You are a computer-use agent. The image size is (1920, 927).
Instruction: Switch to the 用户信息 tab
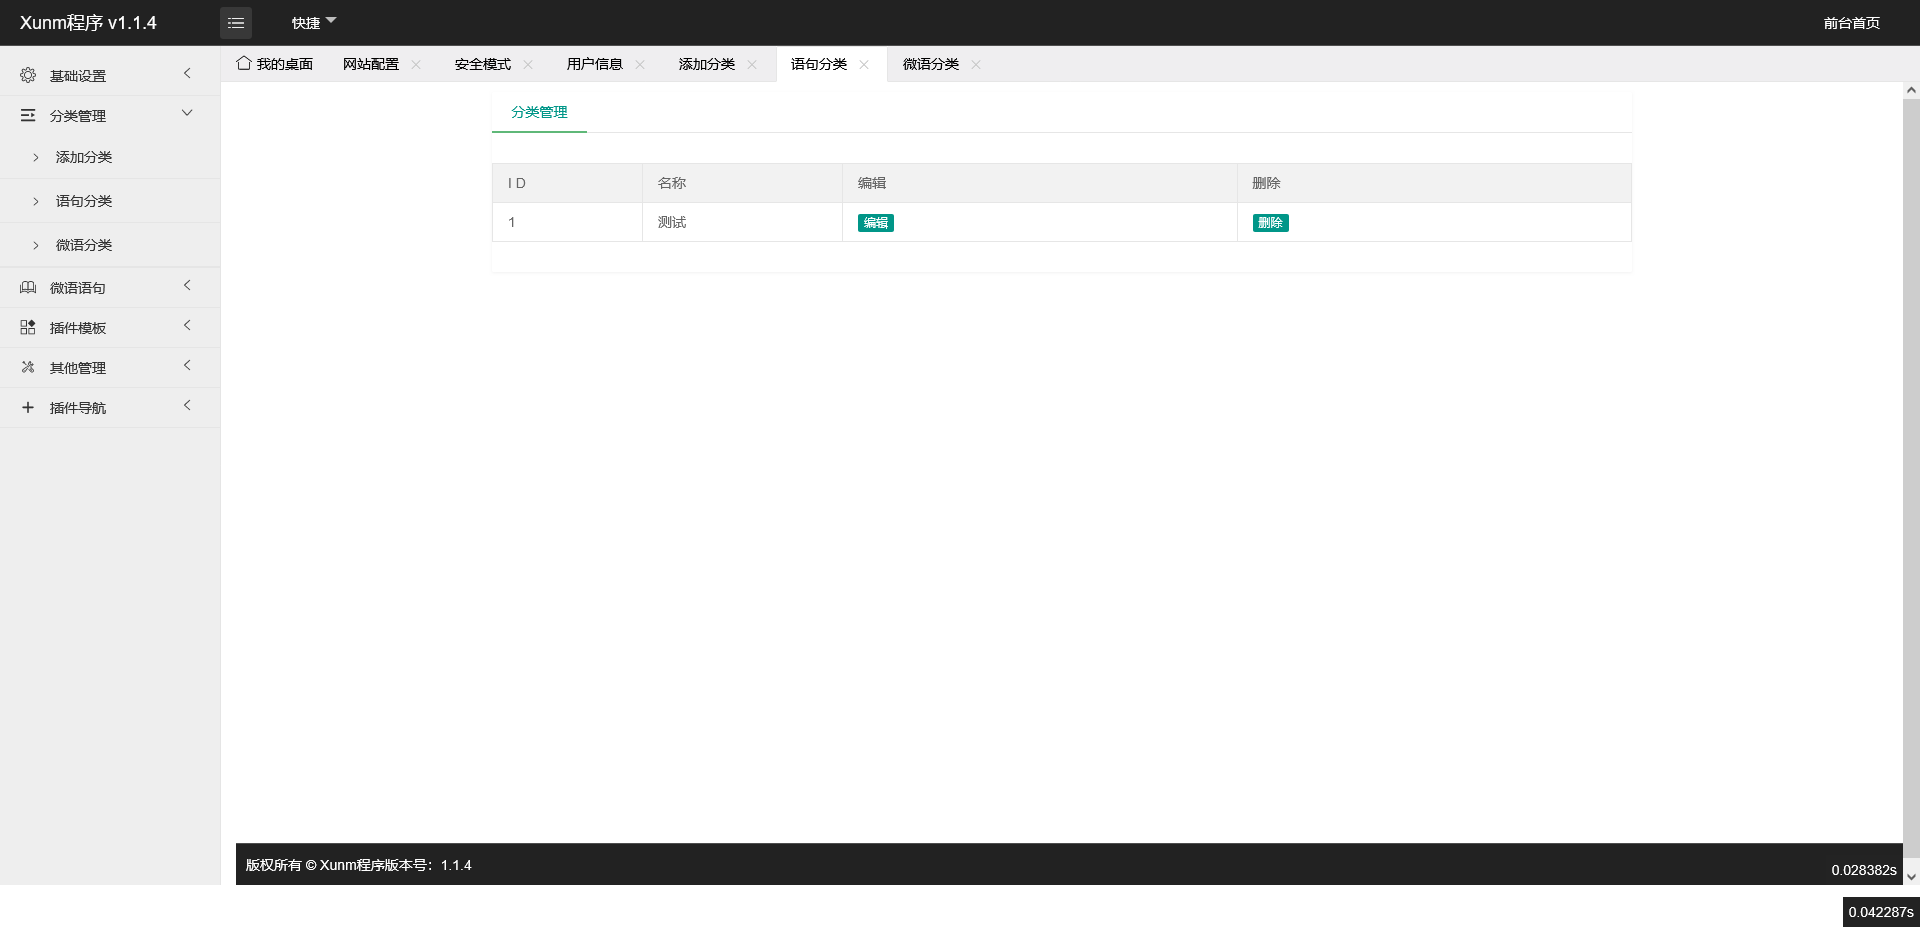[x=594, y=64]
